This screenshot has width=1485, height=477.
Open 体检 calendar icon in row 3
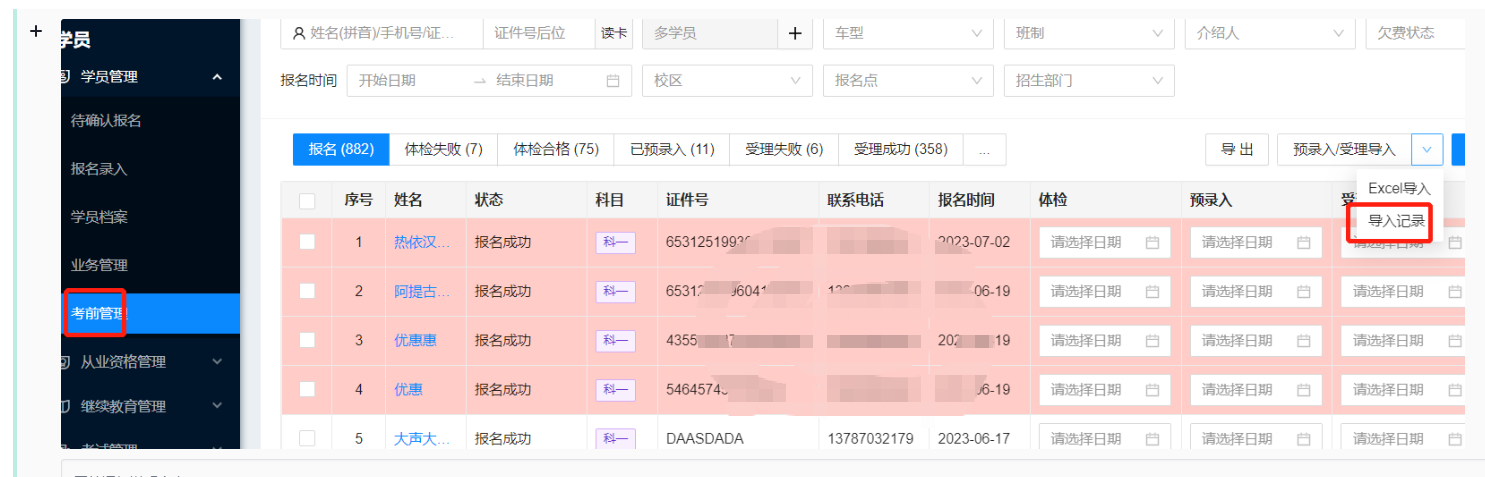[1152, 340]
